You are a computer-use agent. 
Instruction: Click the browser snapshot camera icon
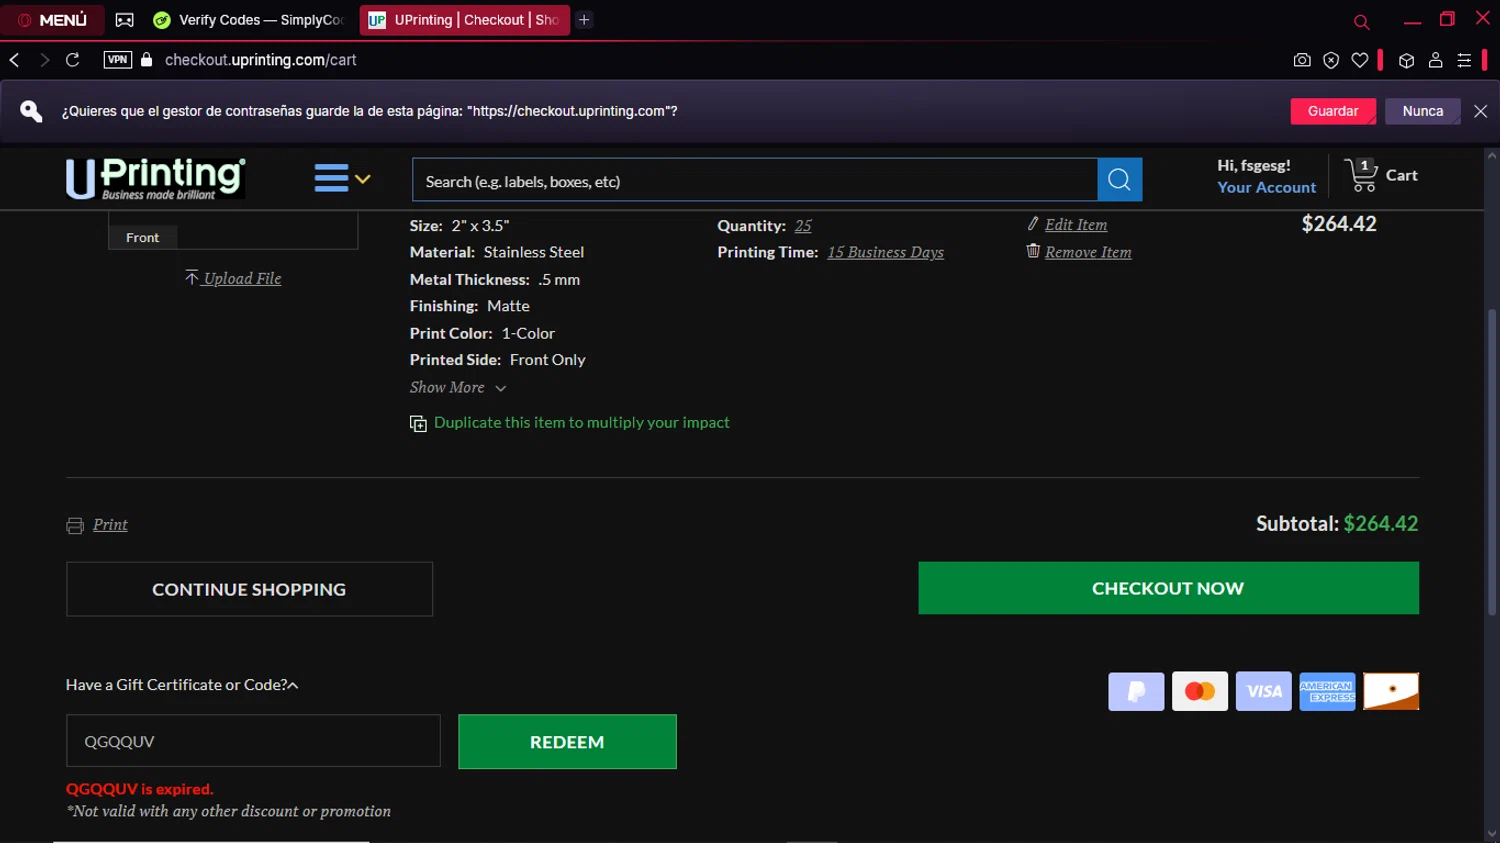tap(1301, 60)
